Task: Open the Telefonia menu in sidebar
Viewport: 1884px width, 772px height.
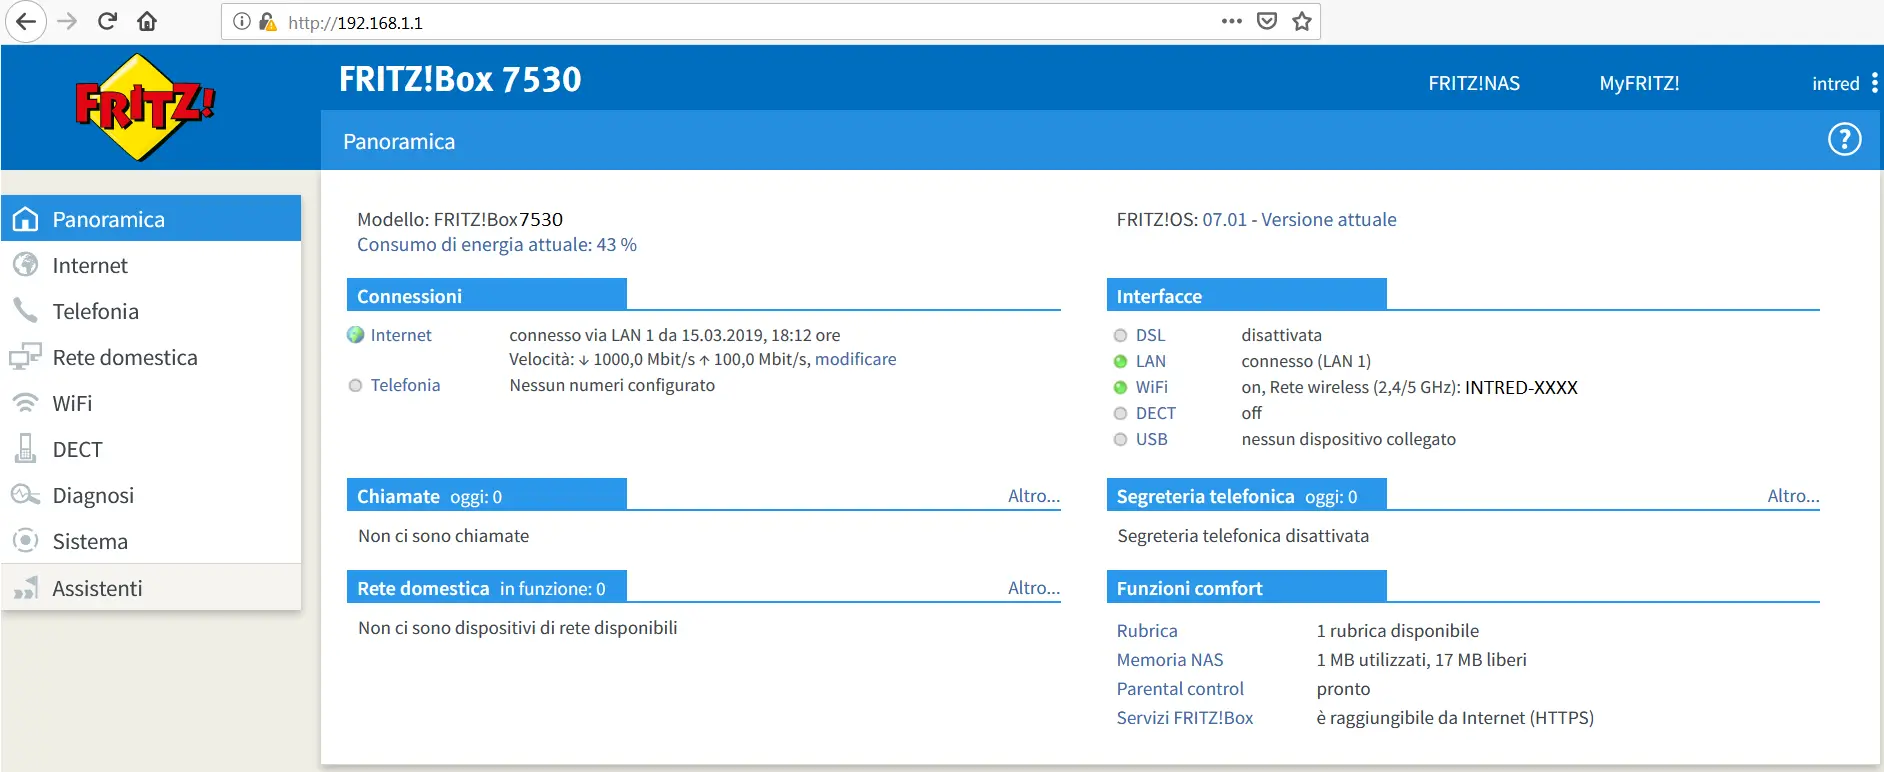Action: pyautogui.click(x=151, y=311)
